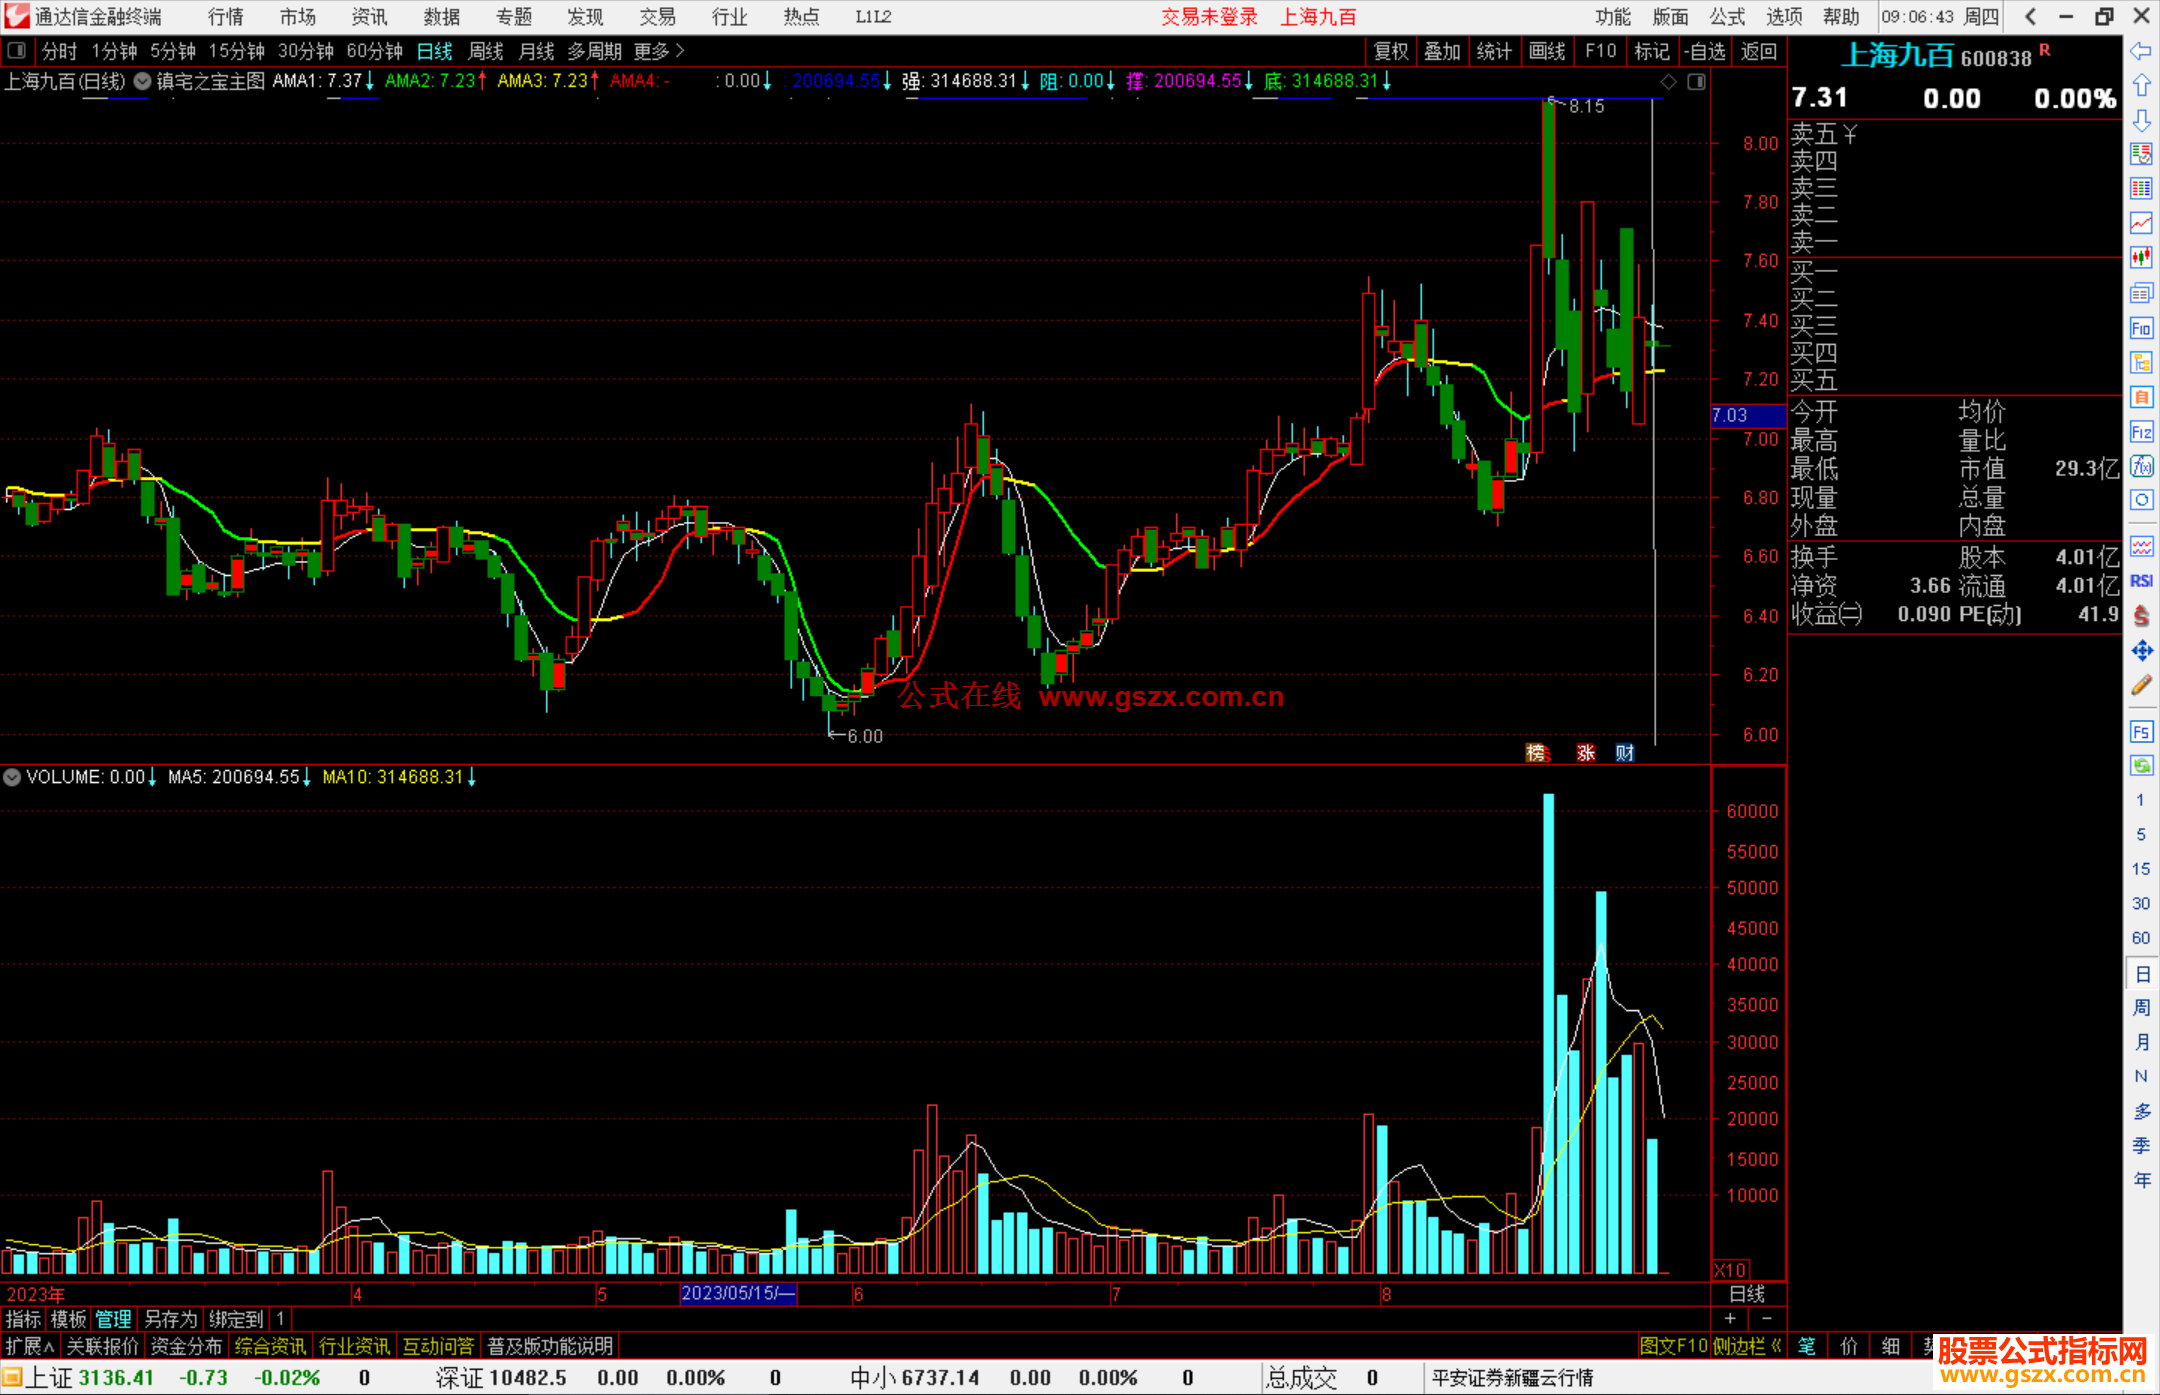This screenshot has width=2160, height=1395.
Task: Toggle the VOLUME indicator round button
Action: [x=12, y=777]
